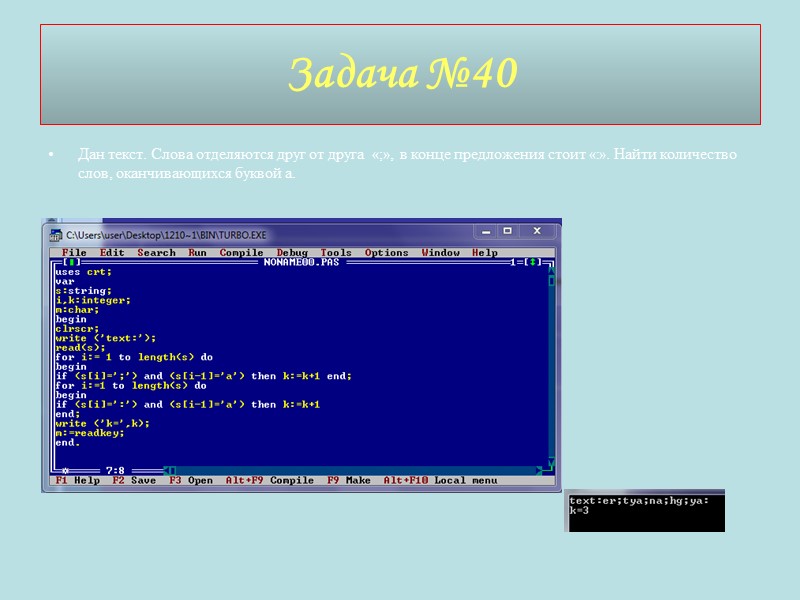Click the NONAME00.PAS window title

click(x=302, y=262)
